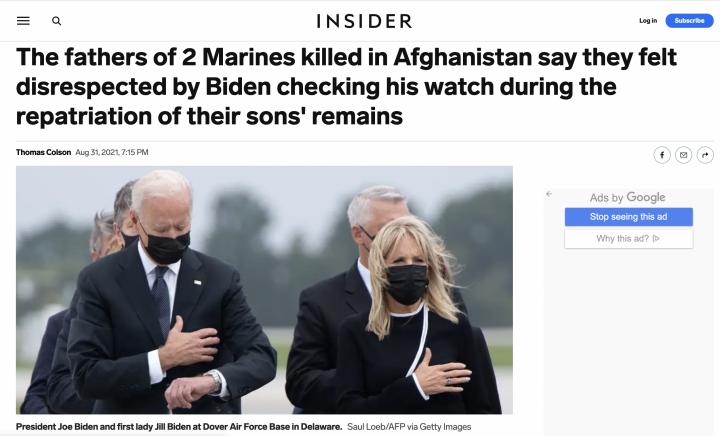Click the Saul Loeb/AFP photo credit
720x436 pixels.
(409, 427)
